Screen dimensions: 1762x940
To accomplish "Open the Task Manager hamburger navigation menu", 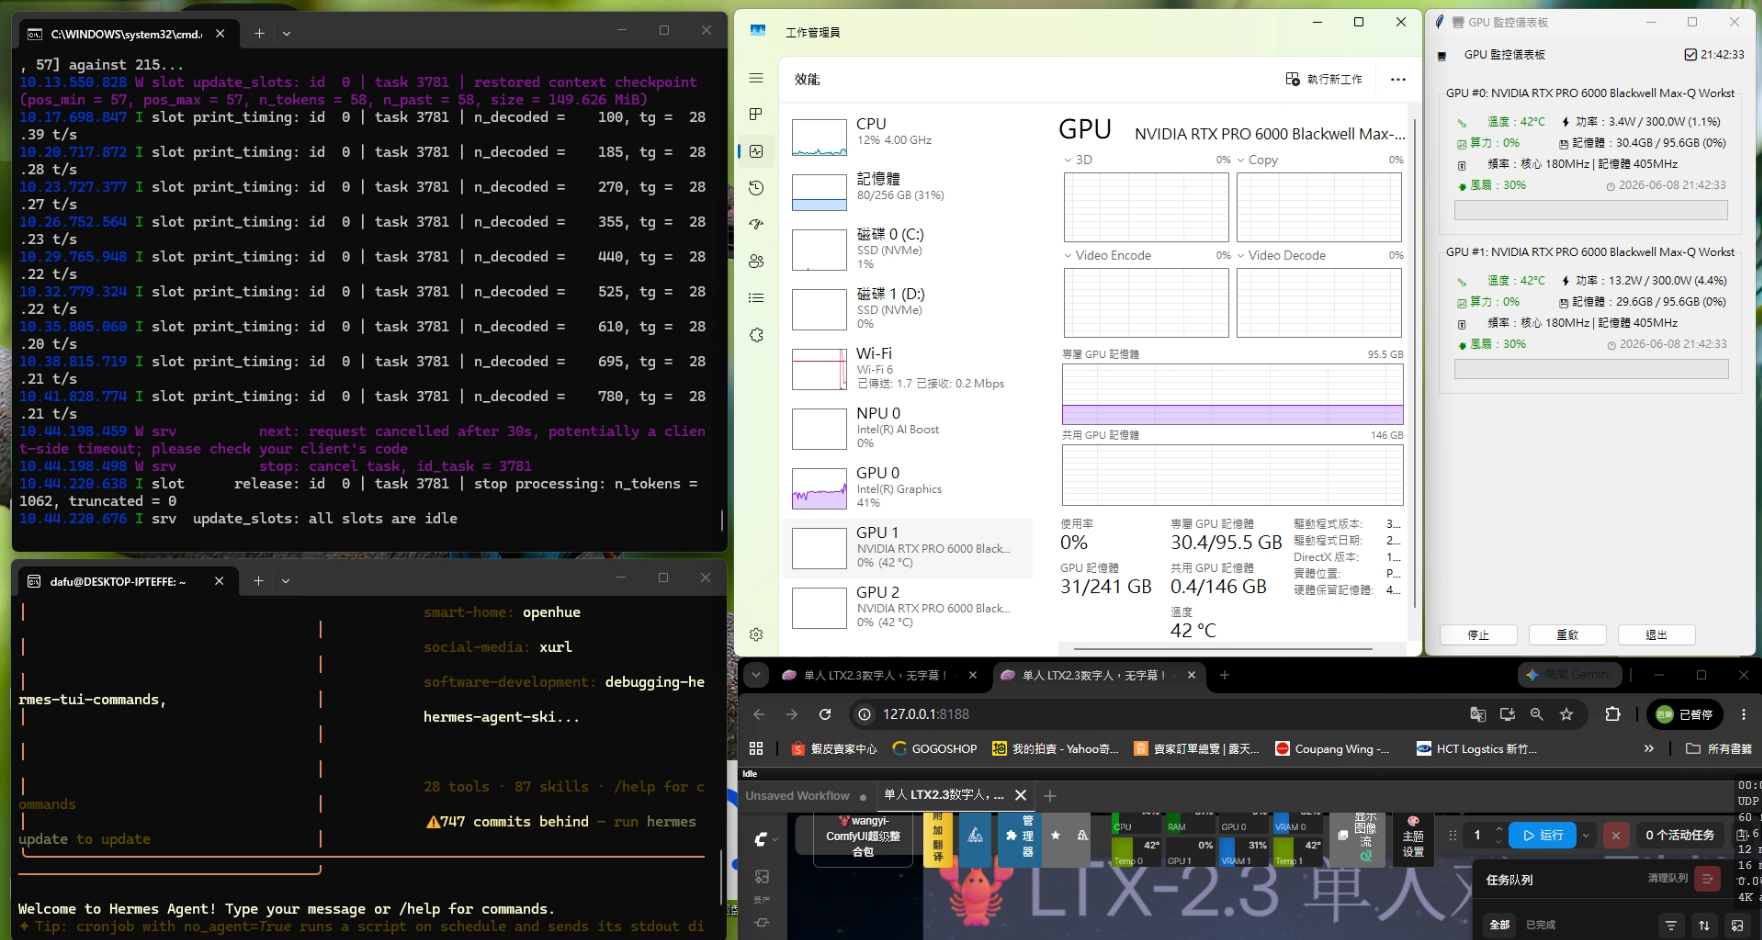I will pos(756,78).
